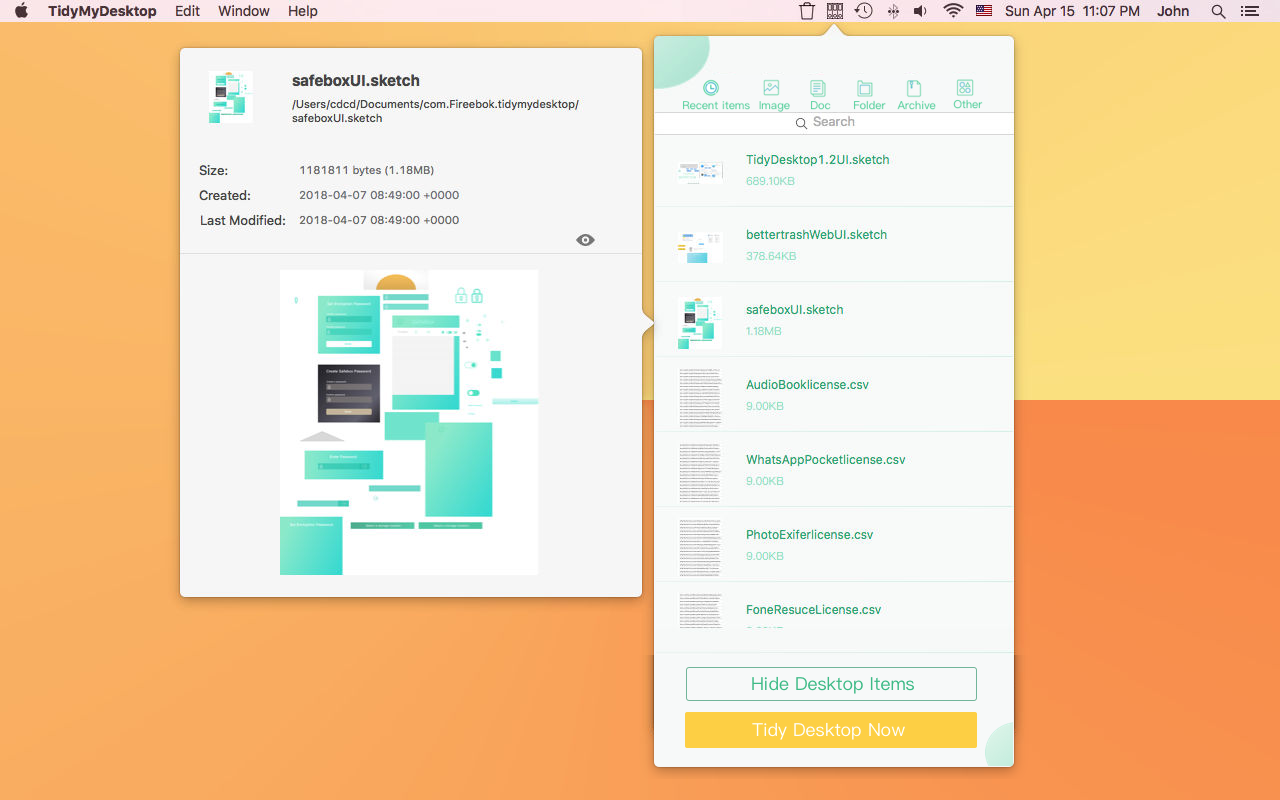This screenshot has width=1280, height=800.
Task: Select PhotoExiferlicense.csv file
Action: 834,545
